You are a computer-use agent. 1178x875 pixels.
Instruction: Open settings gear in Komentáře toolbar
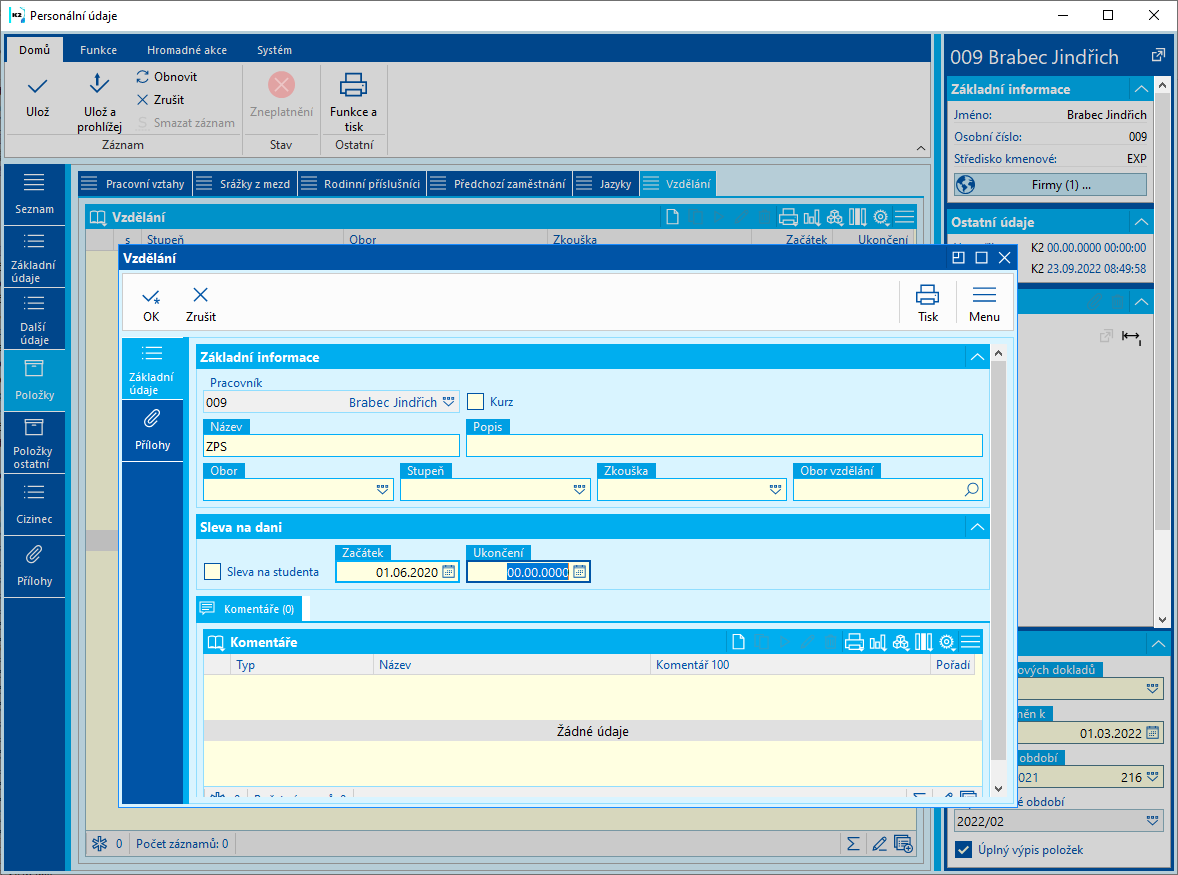click(x=947, y=642)
